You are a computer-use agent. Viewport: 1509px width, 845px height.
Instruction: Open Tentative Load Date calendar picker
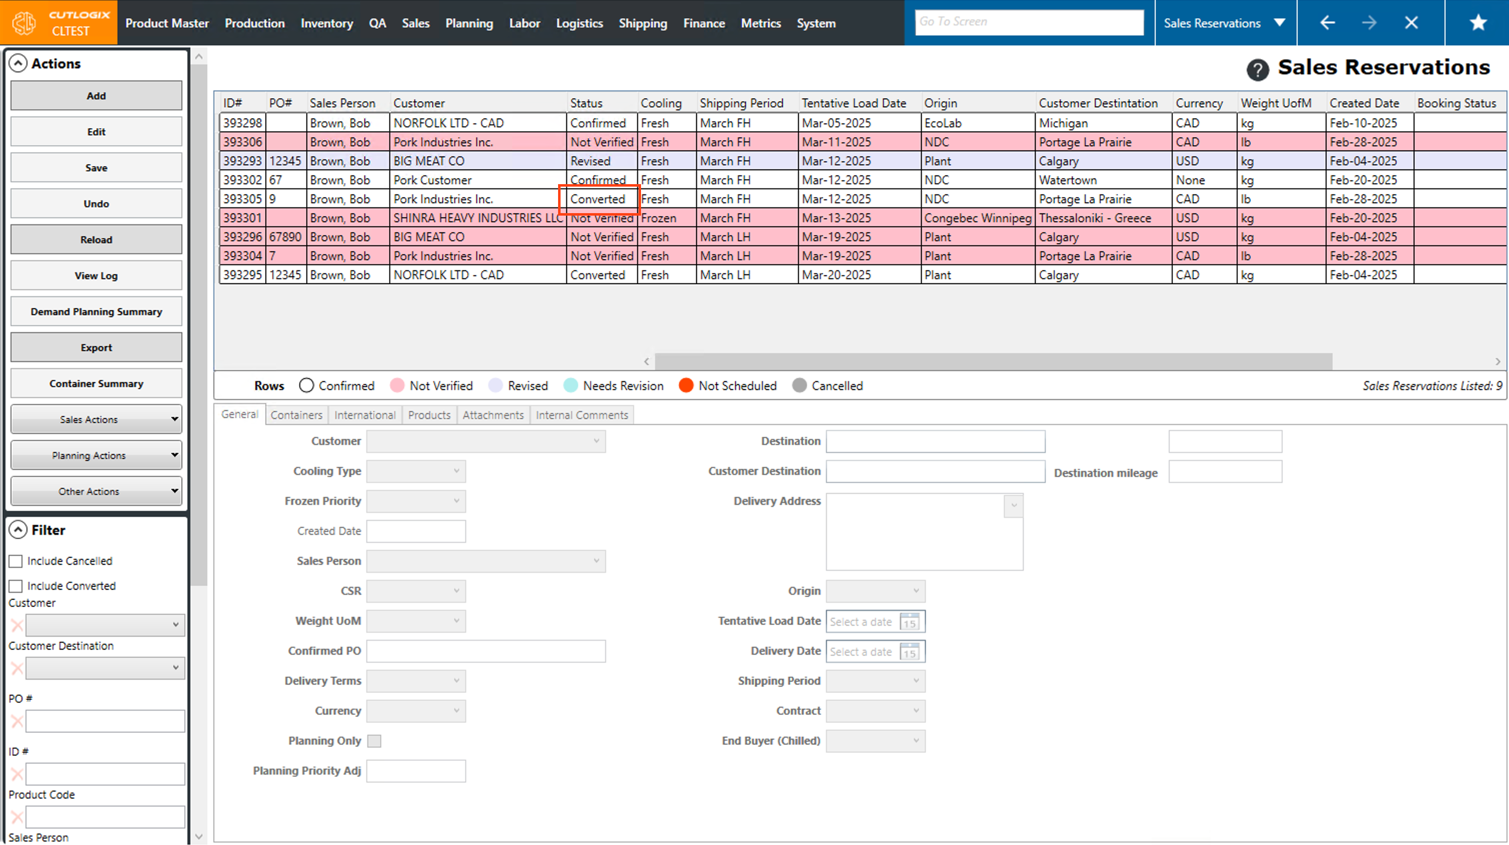click(x=909, y=622)
